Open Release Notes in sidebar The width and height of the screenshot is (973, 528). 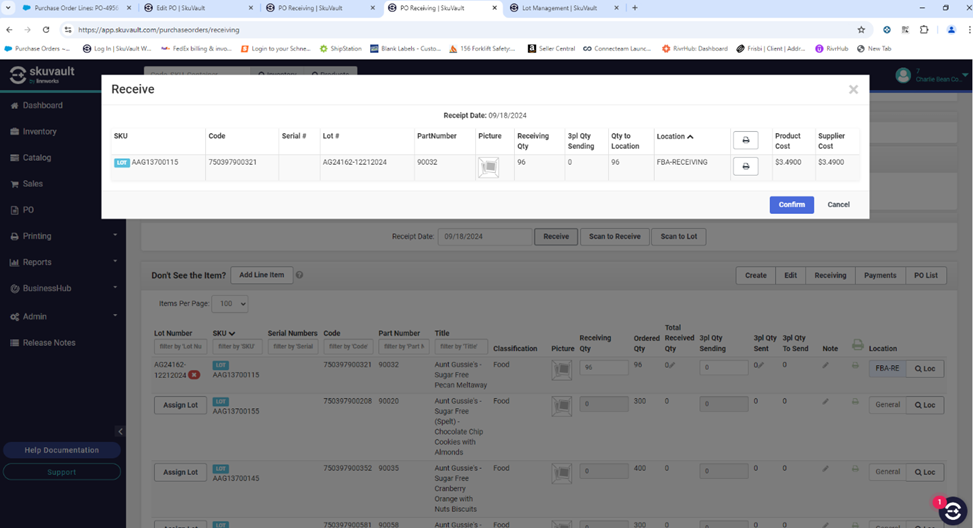click(x=48, y=342)
